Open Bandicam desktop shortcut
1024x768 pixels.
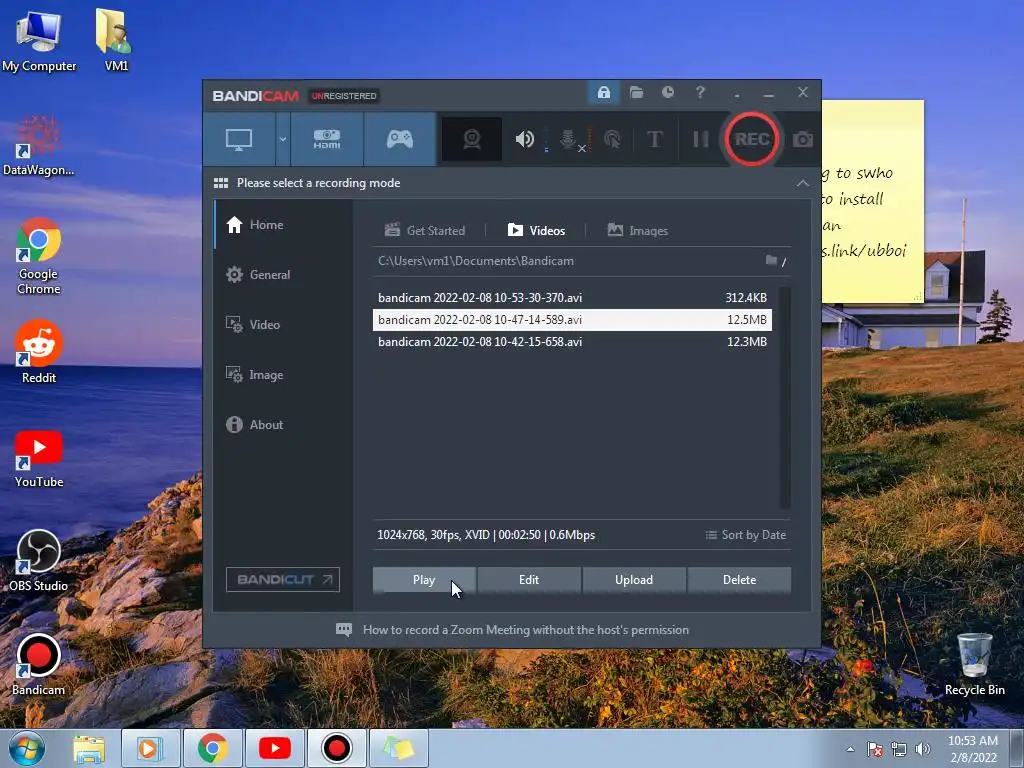(39, 664)
